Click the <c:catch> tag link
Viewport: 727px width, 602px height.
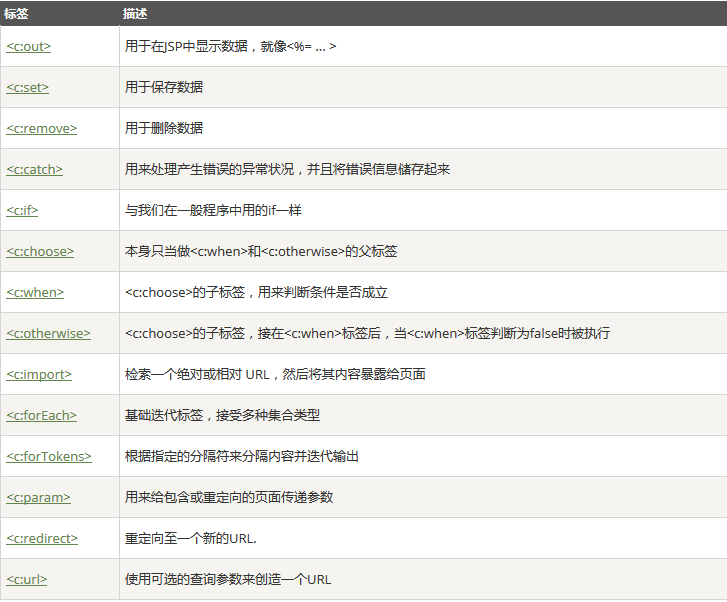[x=34, y=169]
